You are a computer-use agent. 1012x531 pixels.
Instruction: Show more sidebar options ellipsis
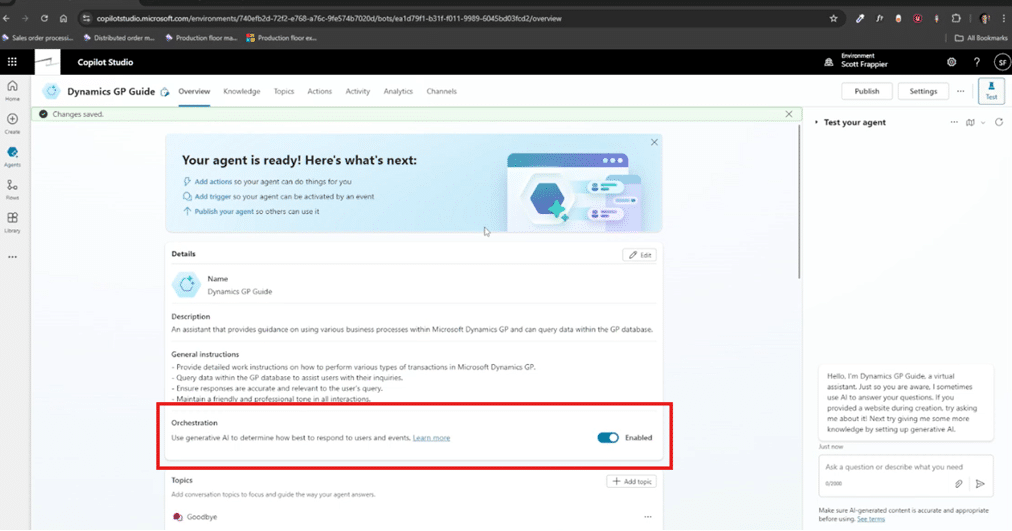(12, 257)
